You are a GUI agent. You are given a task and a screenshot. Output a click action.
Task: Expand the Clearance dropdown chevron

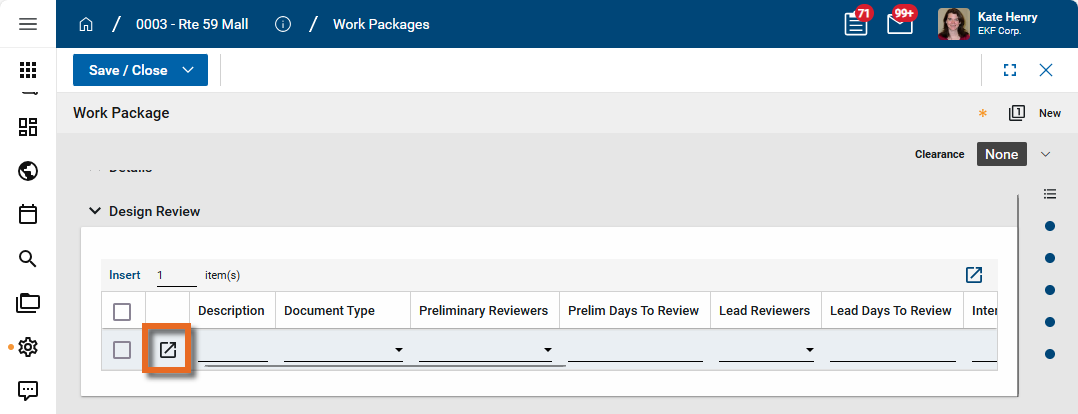coord(1046,154)
